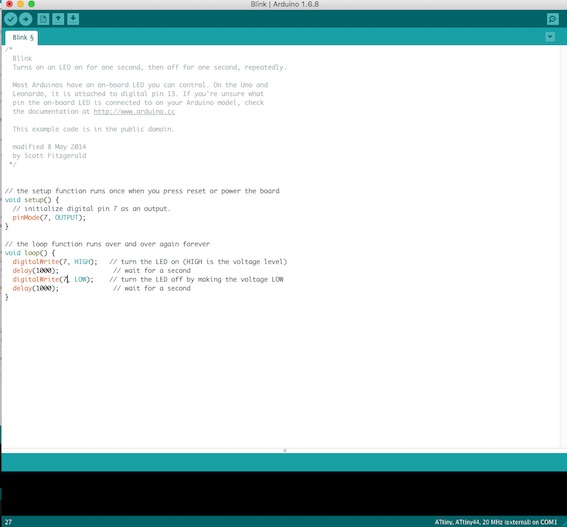
Task: Click the 'by Scott Fitzgerald' comment
Action: click(49, 156)
